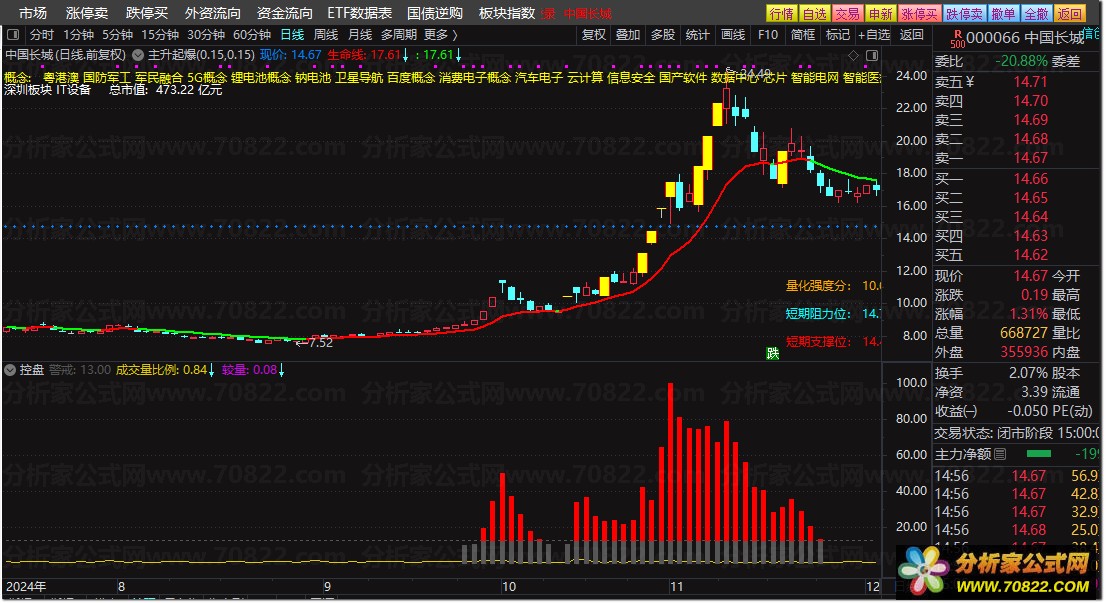Viewport: 1106px width, 603px height.
Task: Open the 国债逆购 menu
Action: coord(435,13)
